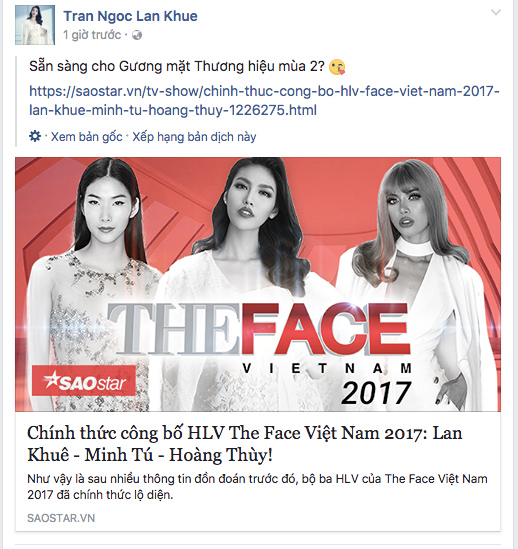Click the SAOstar logo badge on image

click(84, 381)
